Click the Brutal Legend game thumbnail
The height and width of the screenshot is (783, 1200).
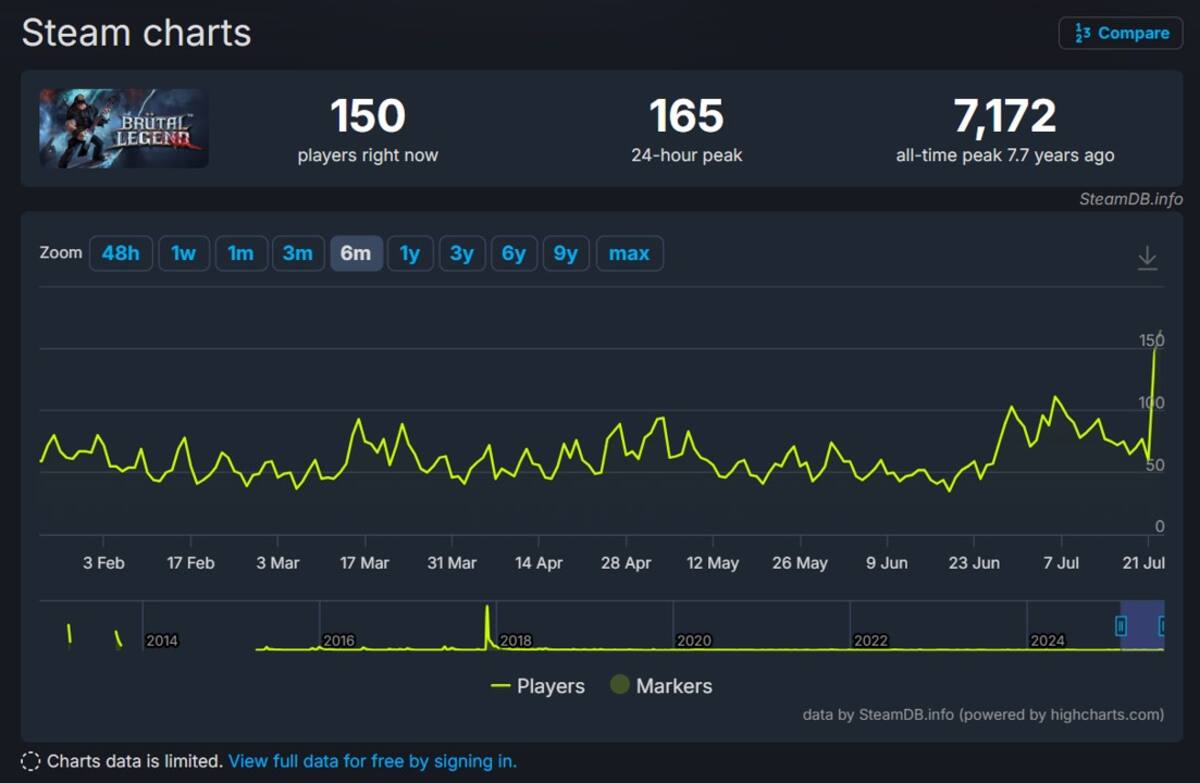click(124, 128)
